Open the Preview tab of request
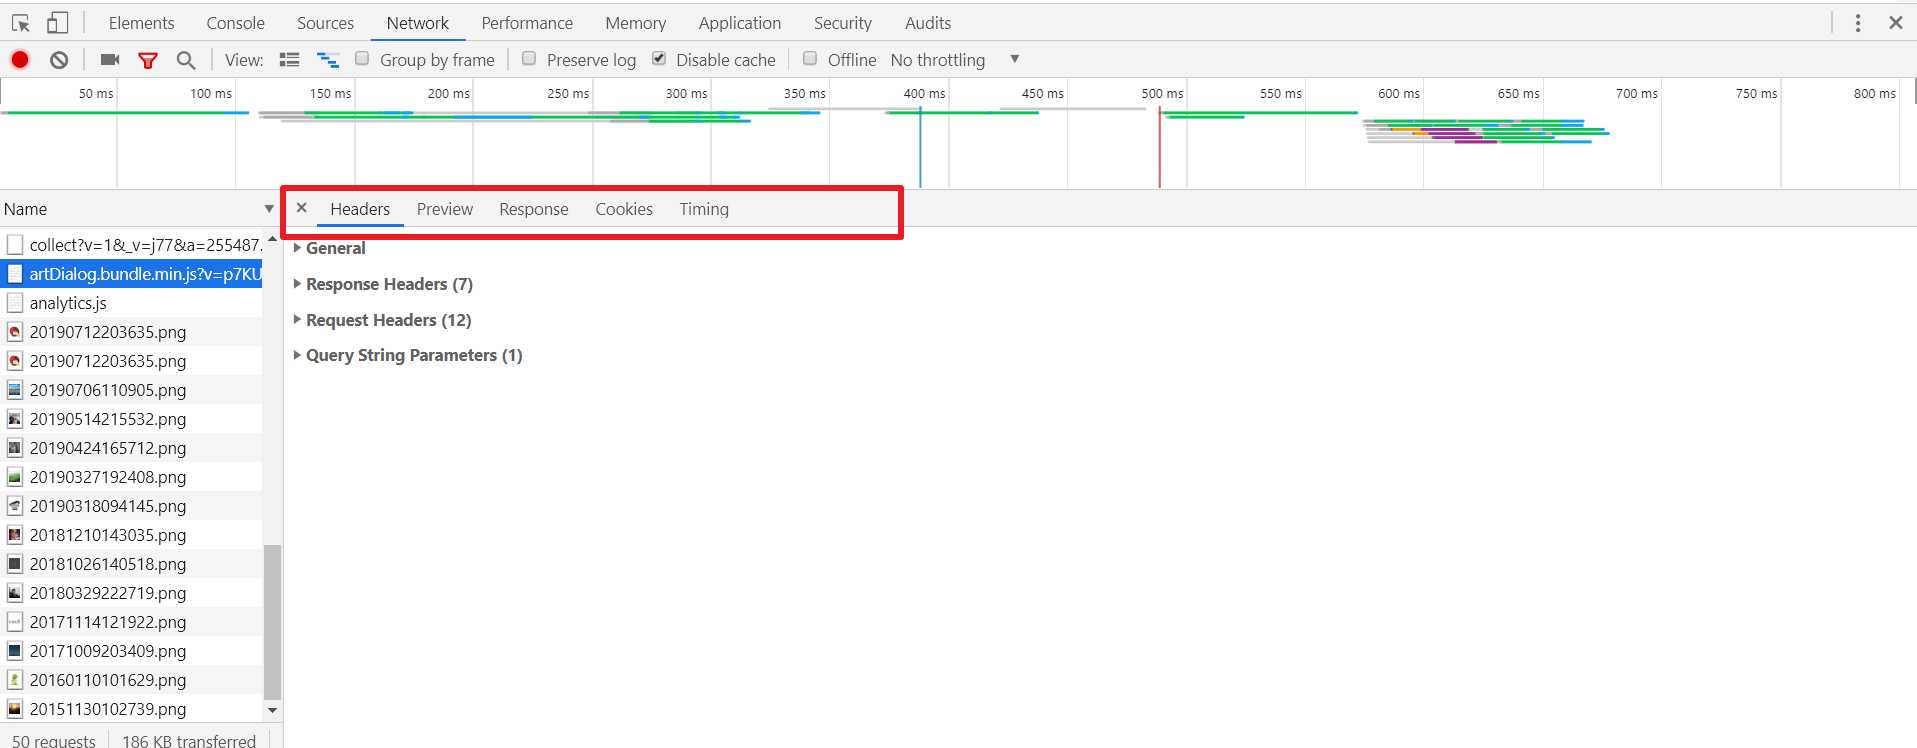Viewport: 1917px width, 748px height. pyautogui.click(x=445, y=209)
